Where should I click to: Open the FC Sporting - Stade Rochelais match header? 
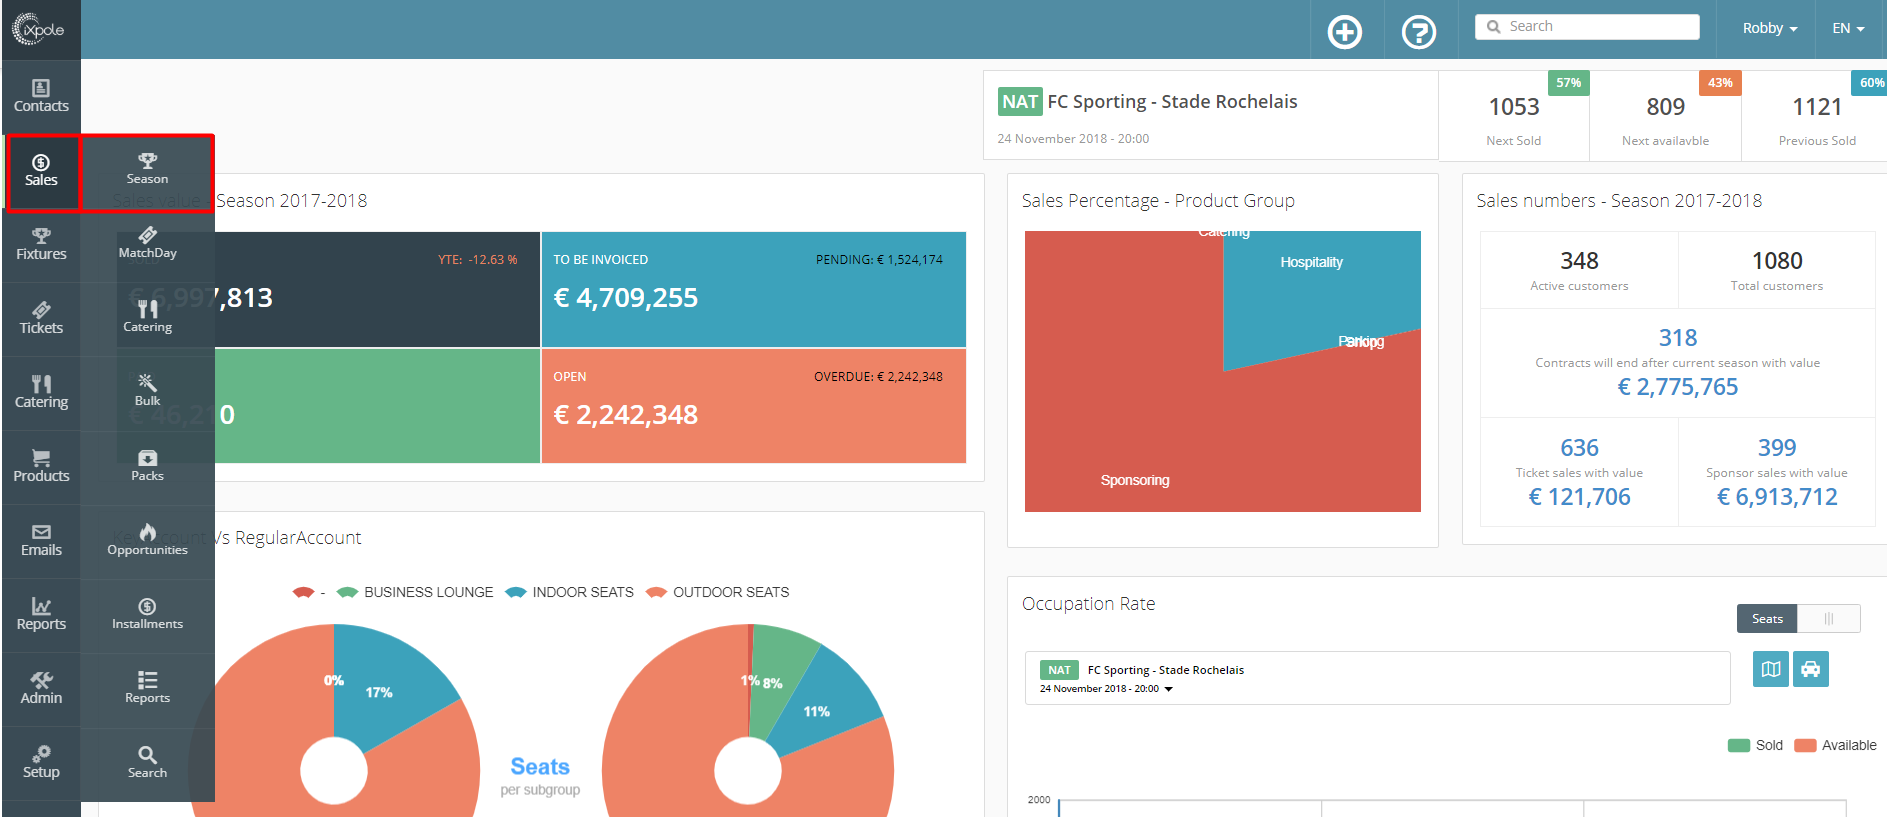1210,115
